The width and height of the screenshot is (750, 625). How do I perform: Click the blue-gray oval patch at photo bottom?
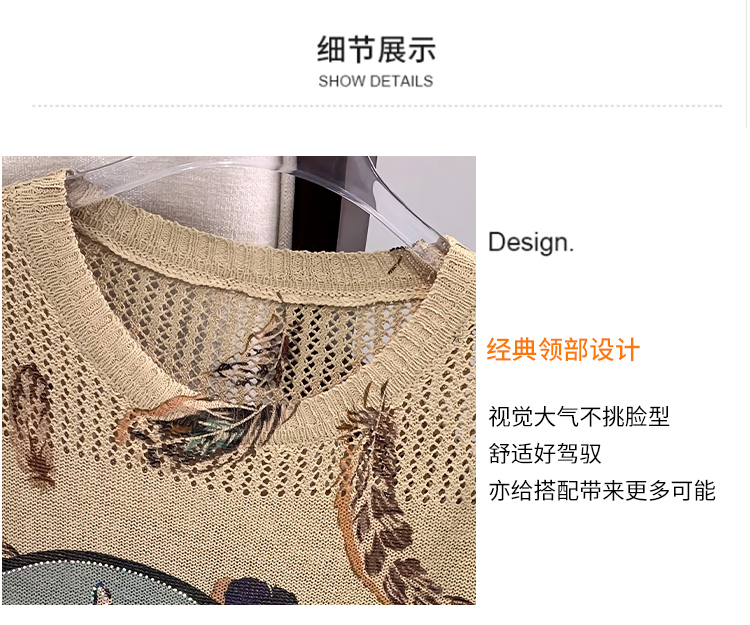pyautogui.click(x=98, y=580)
